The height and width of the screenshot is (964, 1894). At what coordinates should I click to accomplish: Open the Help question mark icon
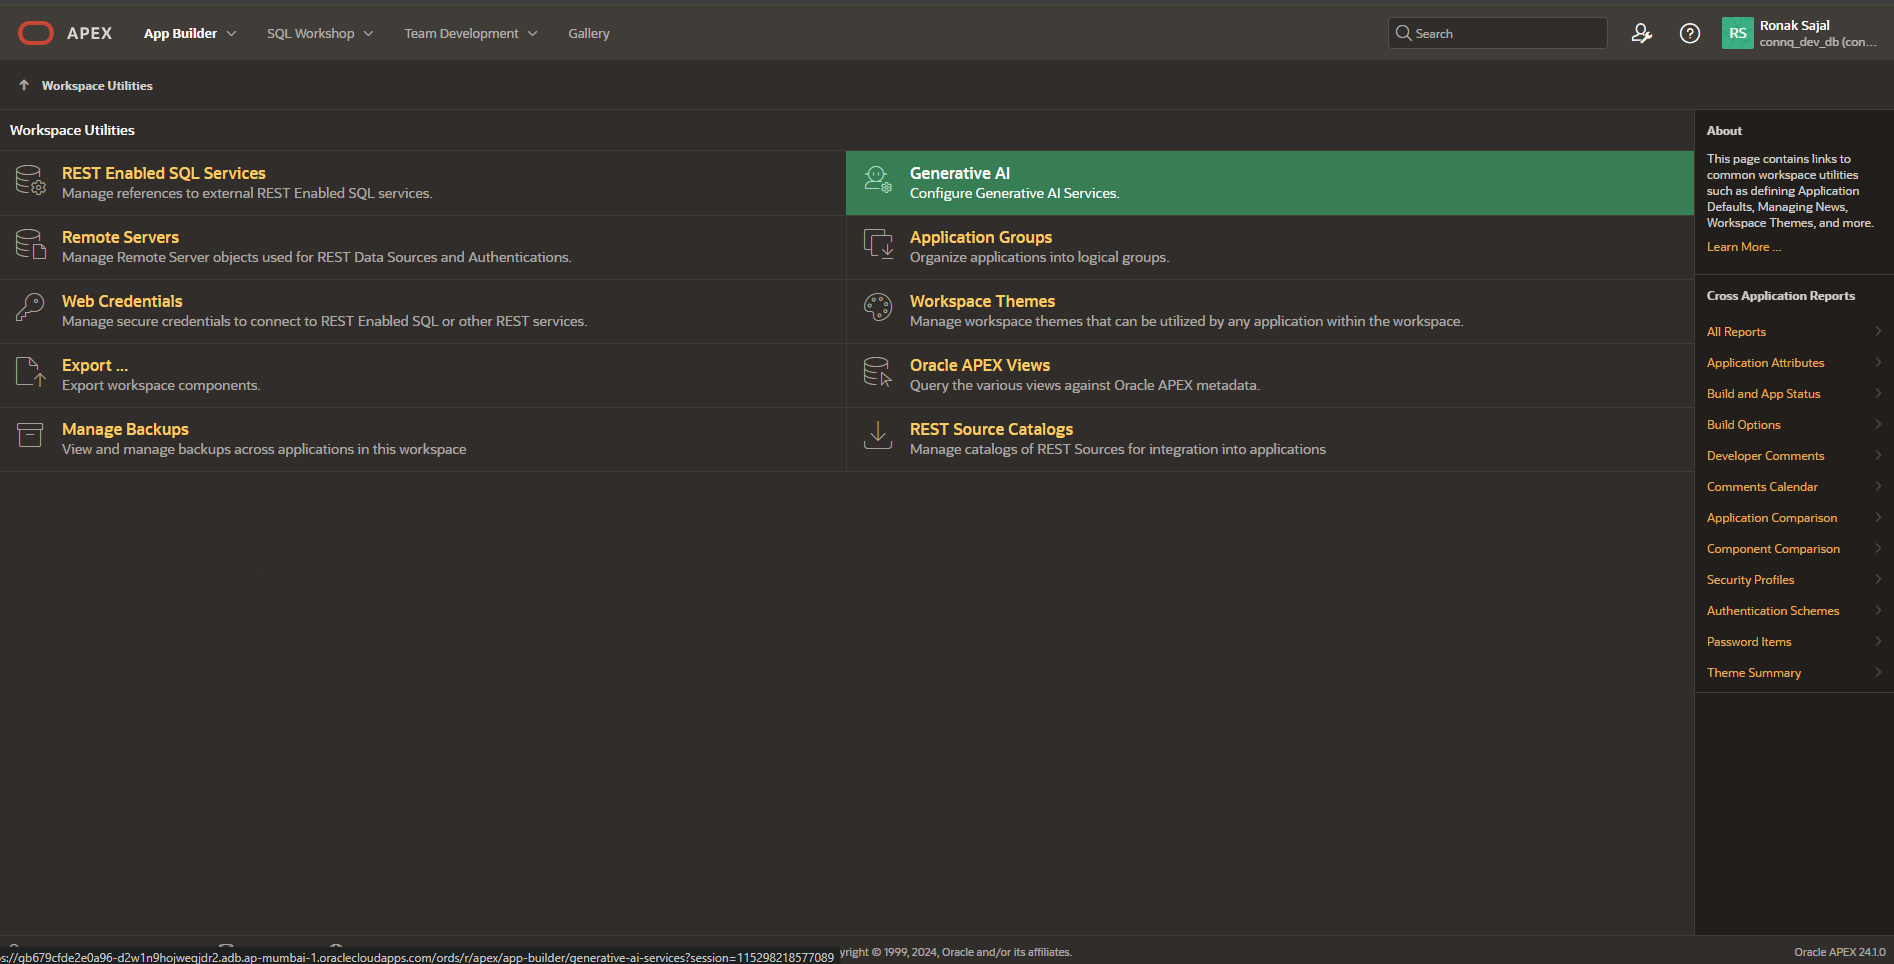point(1689,34)
